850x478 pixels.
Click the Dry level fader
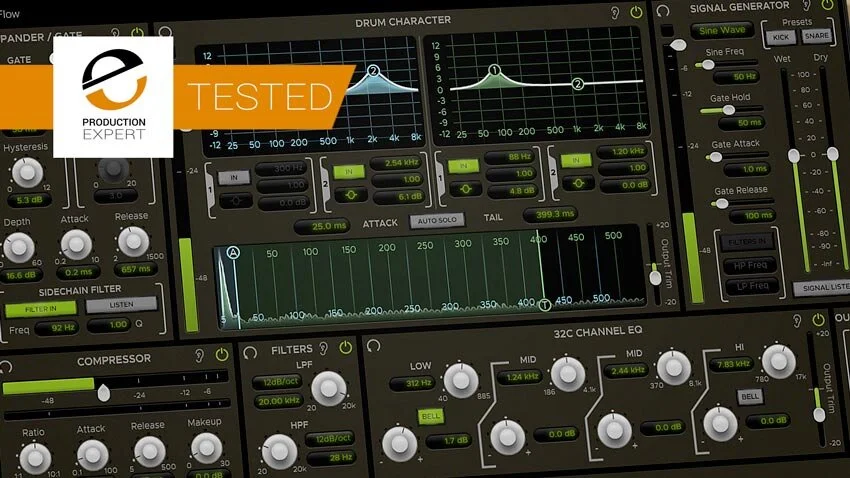pos(833,154)
